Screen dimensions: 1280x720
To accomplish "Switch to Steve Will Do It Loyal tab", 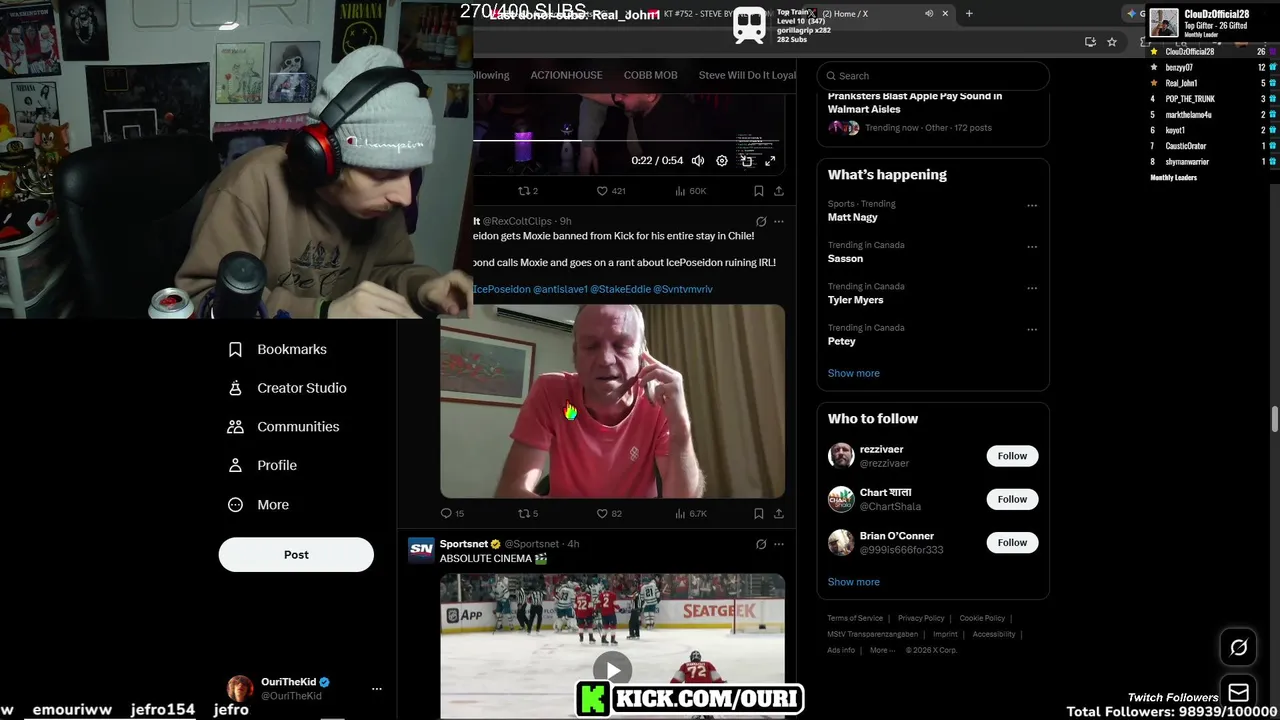I will click(747, 75).
